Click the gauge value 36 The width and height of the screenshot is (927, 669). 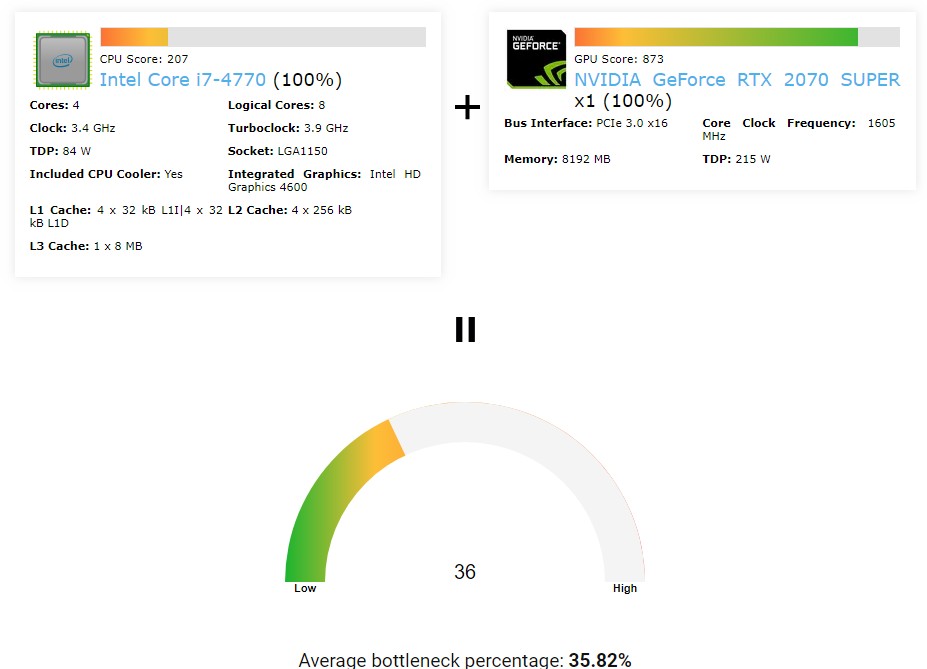click(x=465, y=571)
